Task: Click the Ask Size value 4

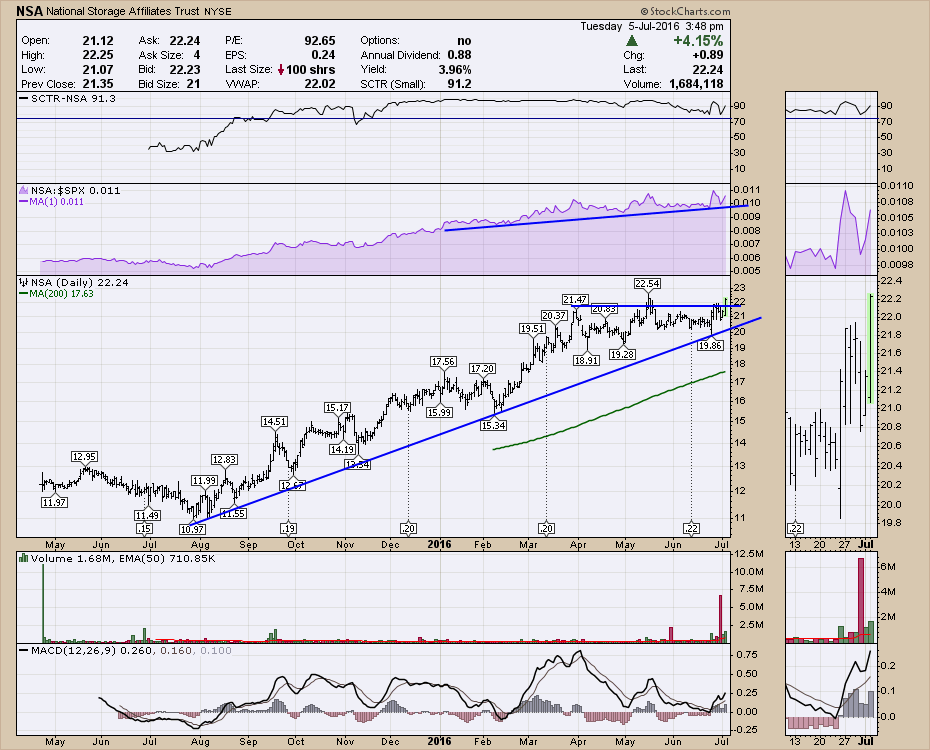Action: pos(197,55)
